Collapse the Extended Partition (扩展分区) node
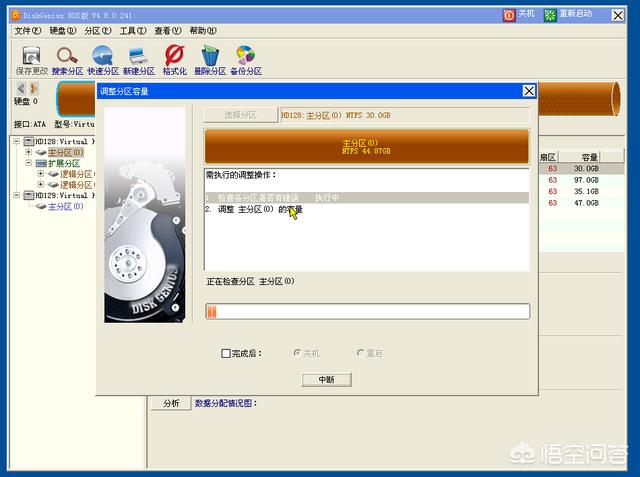640x477 pixels. pyautogui.click(x=29, y=163)
